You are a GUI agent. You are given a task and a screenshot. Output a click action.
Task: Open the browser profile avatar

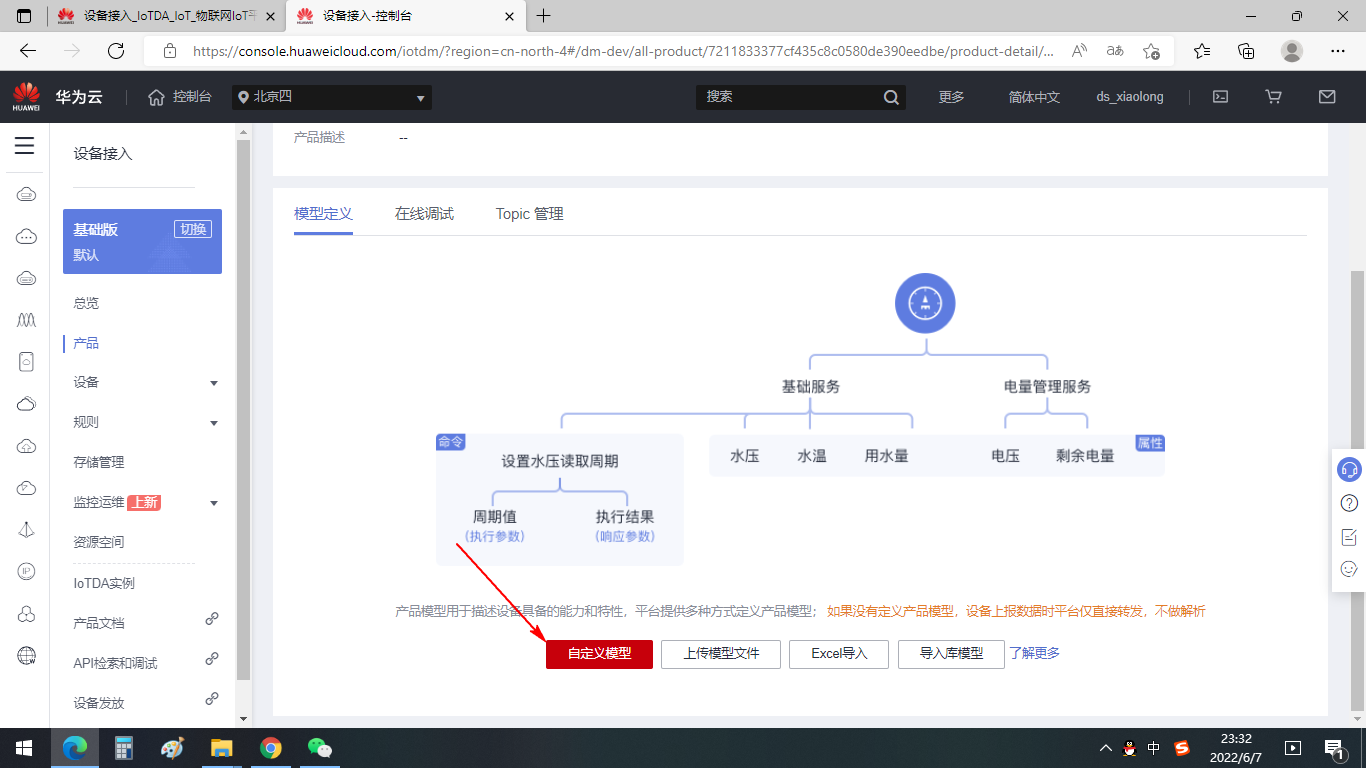1292,51
